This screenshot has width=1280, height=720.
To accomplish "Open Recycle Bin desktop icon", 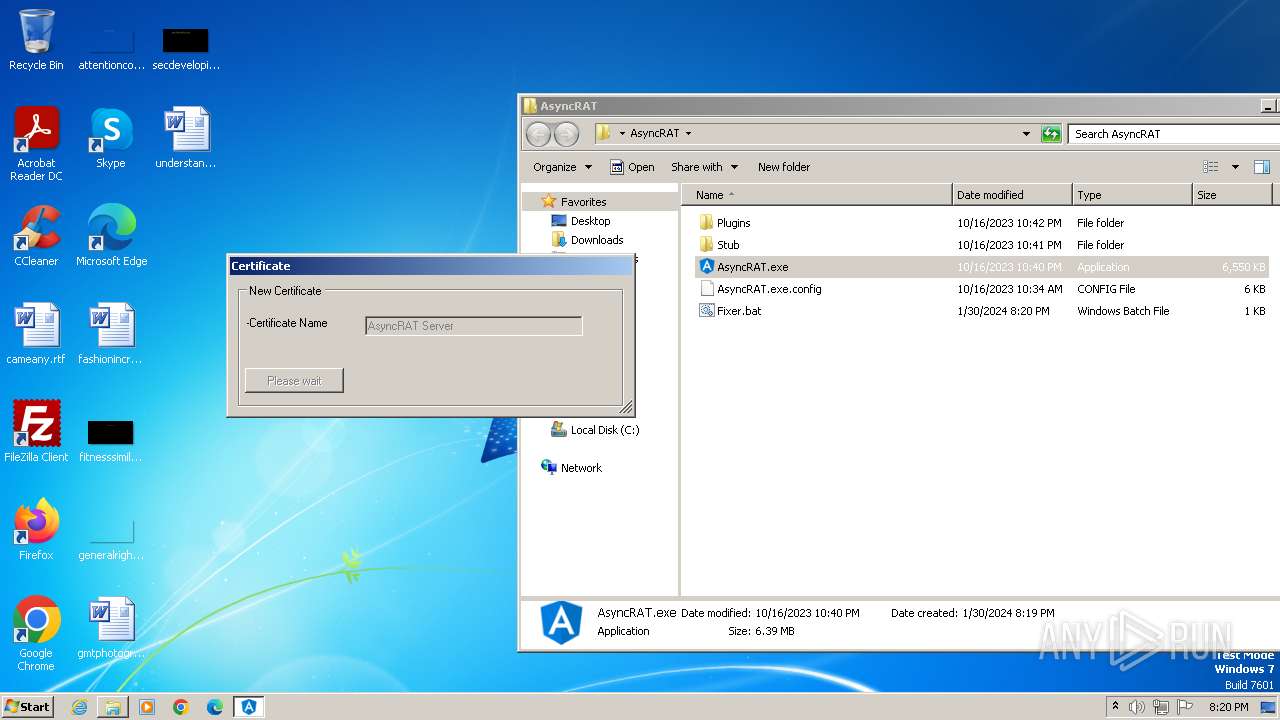I will tap(36, 40).
